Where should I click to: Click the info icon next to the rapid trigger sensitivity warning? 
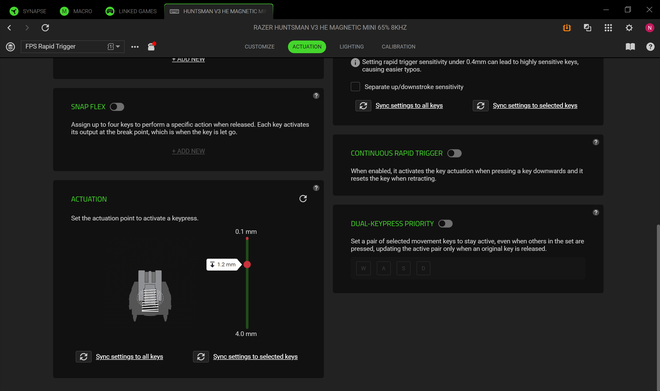tap(355, 63)
